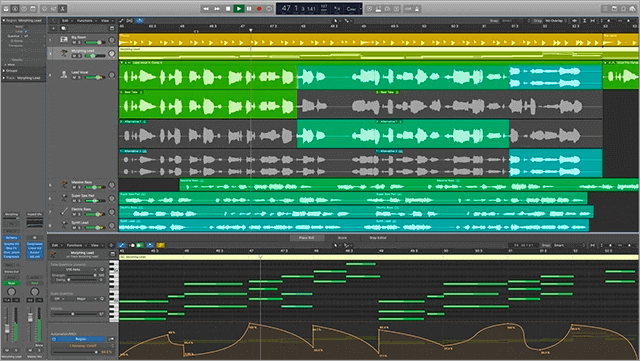The width and height of the screenshot is (640, 361).
Task: Click the green Play button in transport
Action: [239, 9]
